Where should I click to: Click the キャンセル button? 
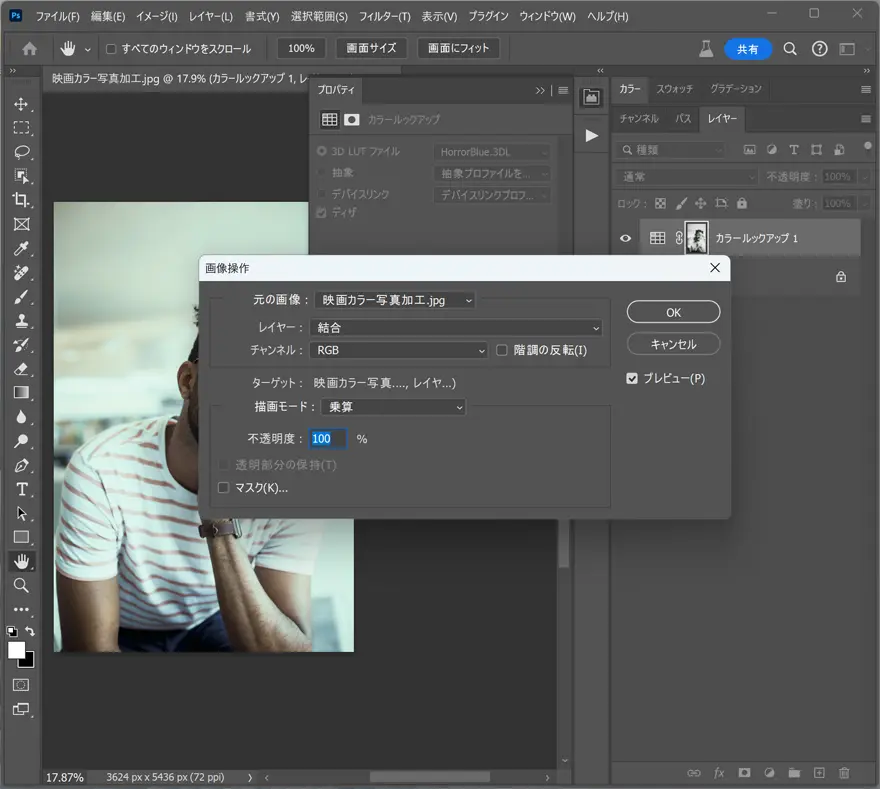[x=673, y=344]
